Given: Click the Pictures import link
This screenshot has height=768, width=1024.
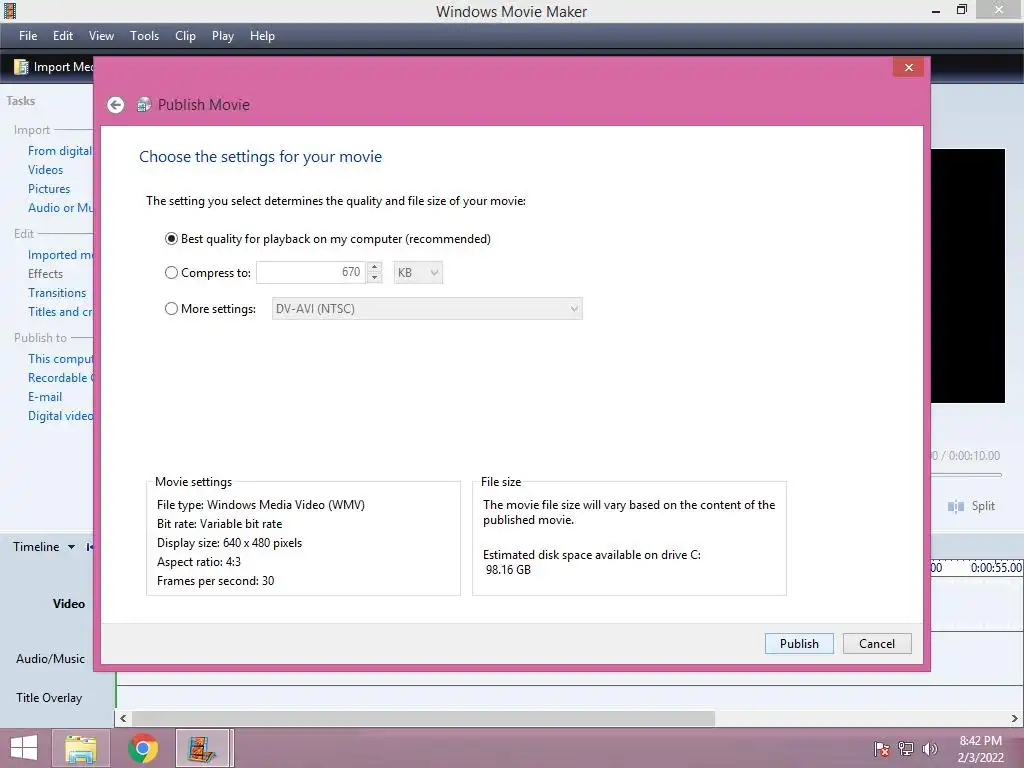Looking at the screenshot, I should 49,189.
